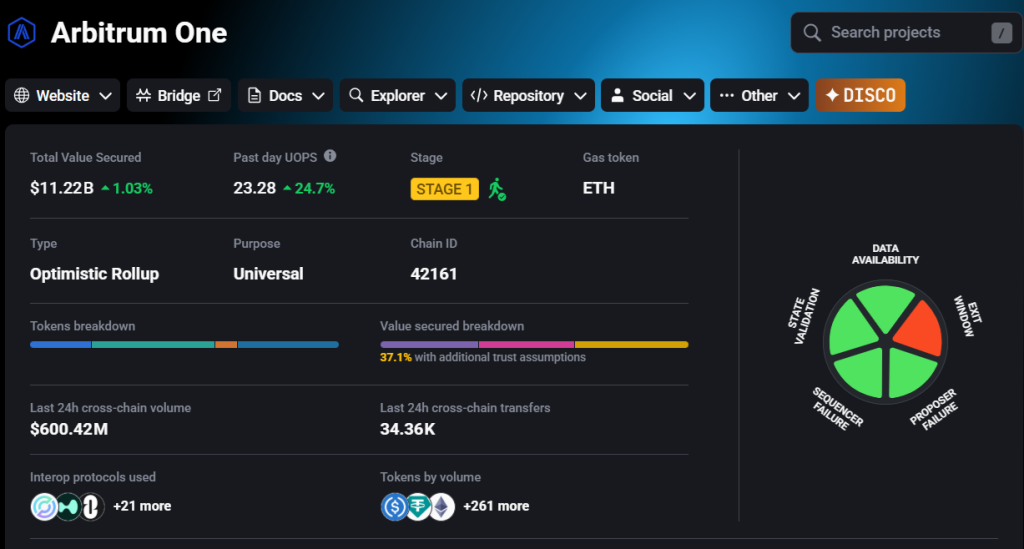The height and width of the screenshot is (549, 1024).
Task: Click the 1.03% TVS change value
Action: click(x=133, y=189)
